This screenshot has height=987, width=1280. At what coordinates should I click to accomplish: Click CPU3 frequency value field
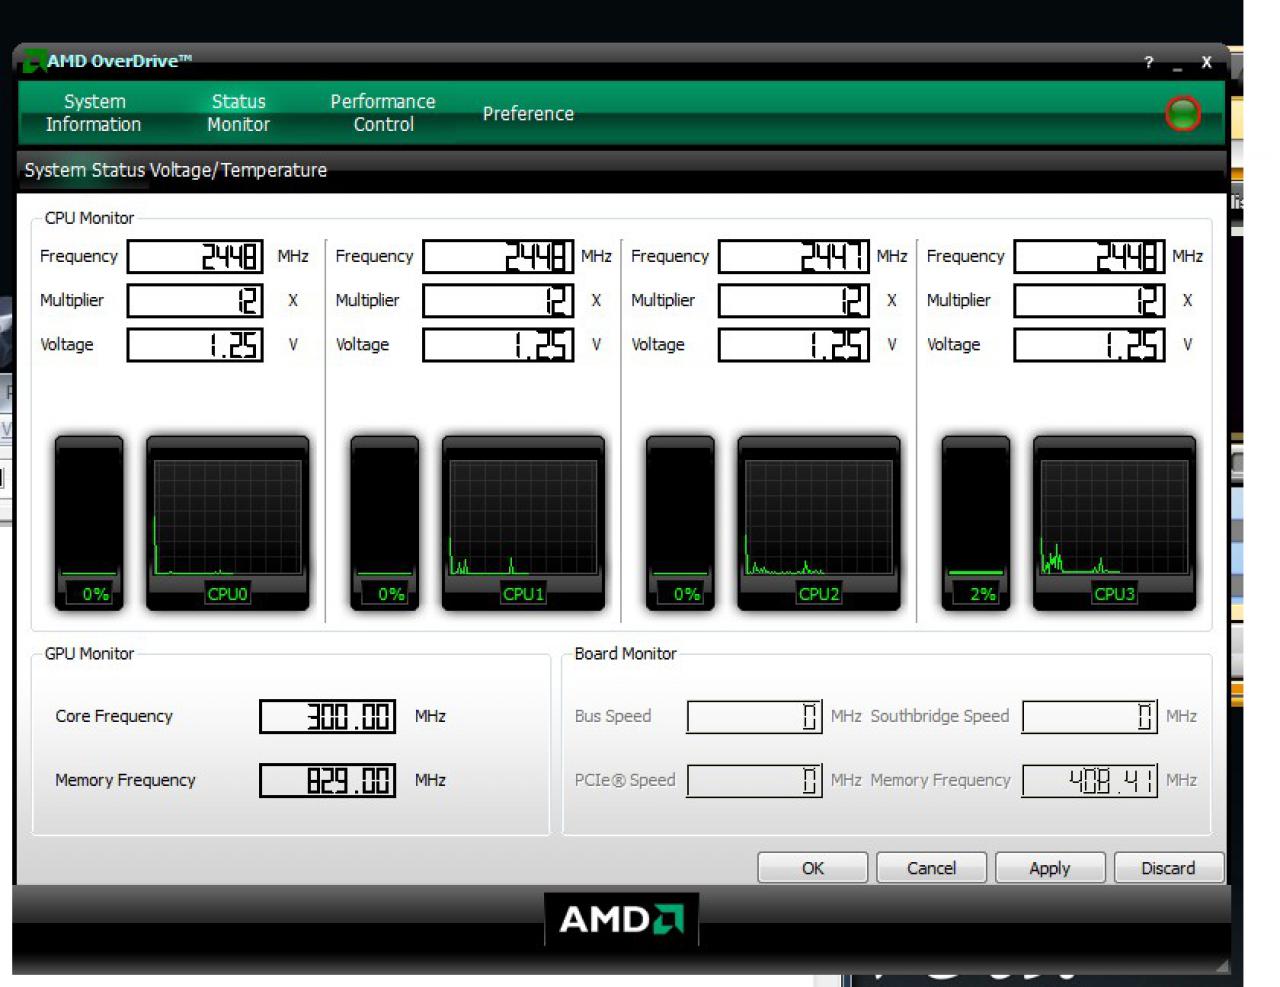pos(1090,256)
